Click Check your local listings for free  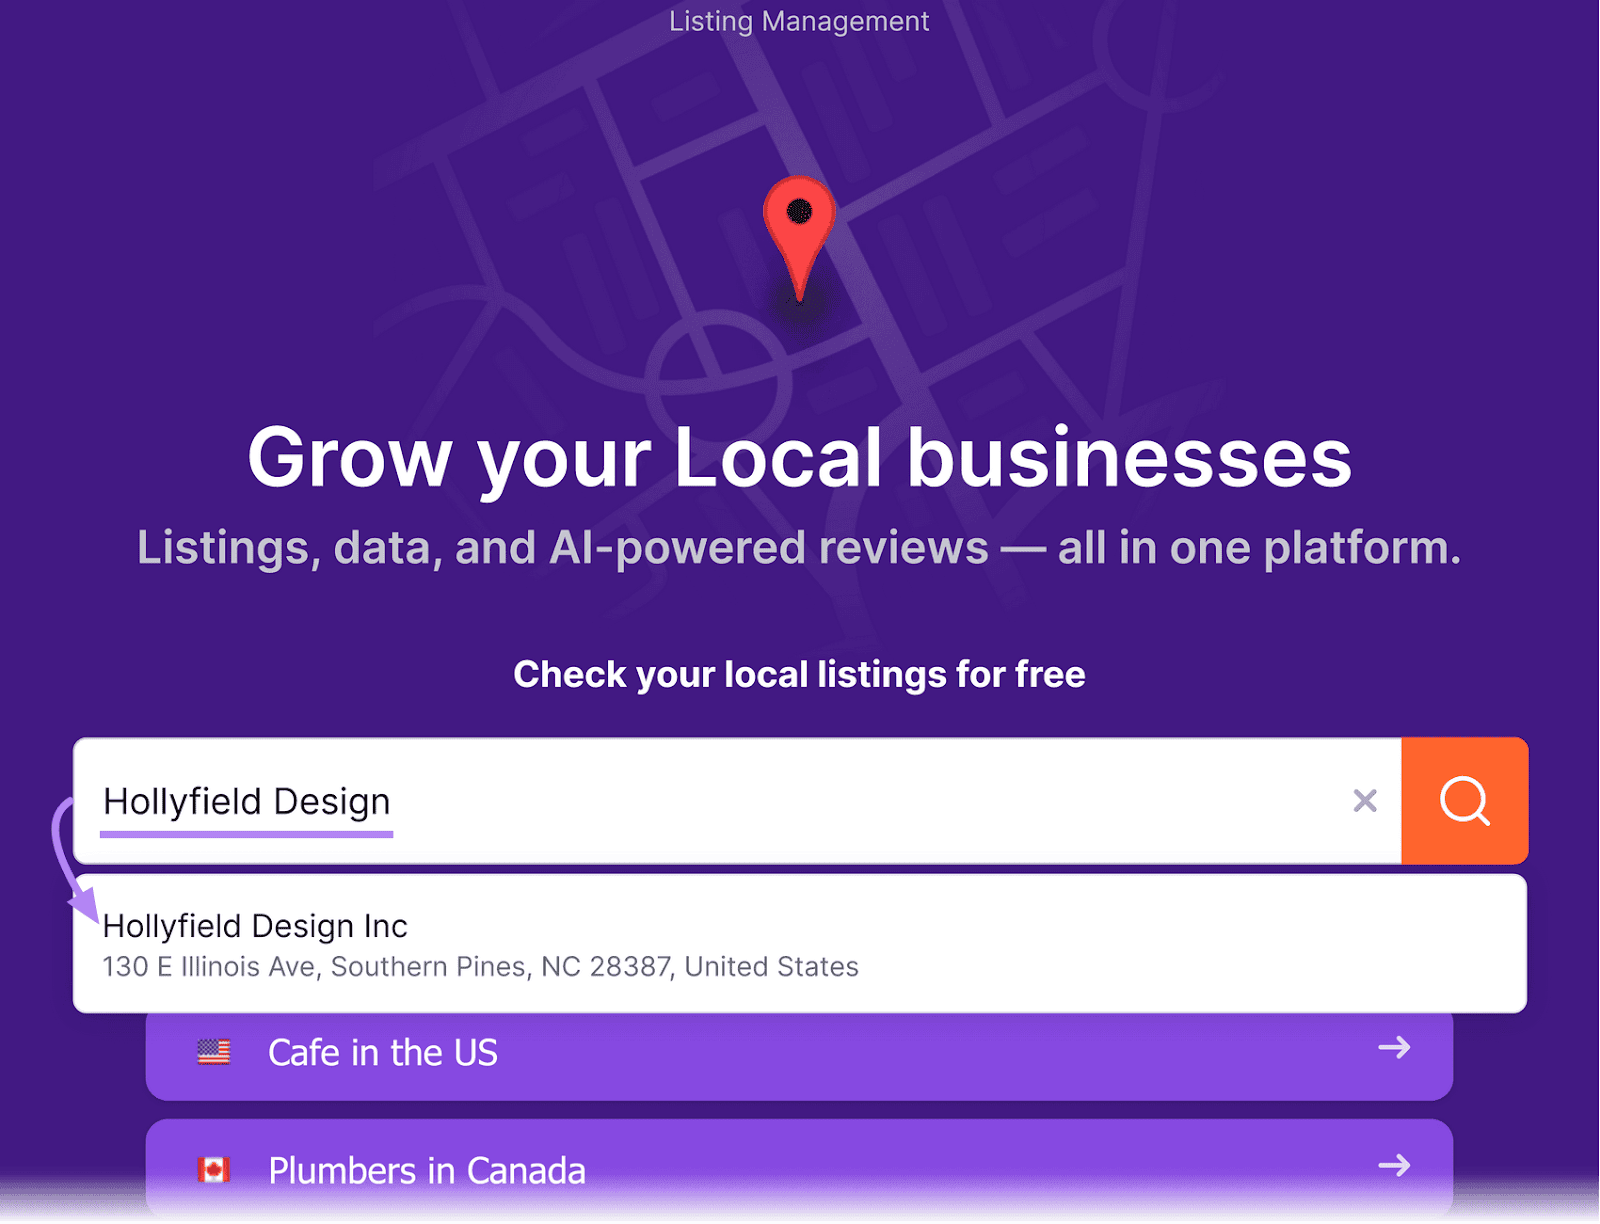[799, 674]
